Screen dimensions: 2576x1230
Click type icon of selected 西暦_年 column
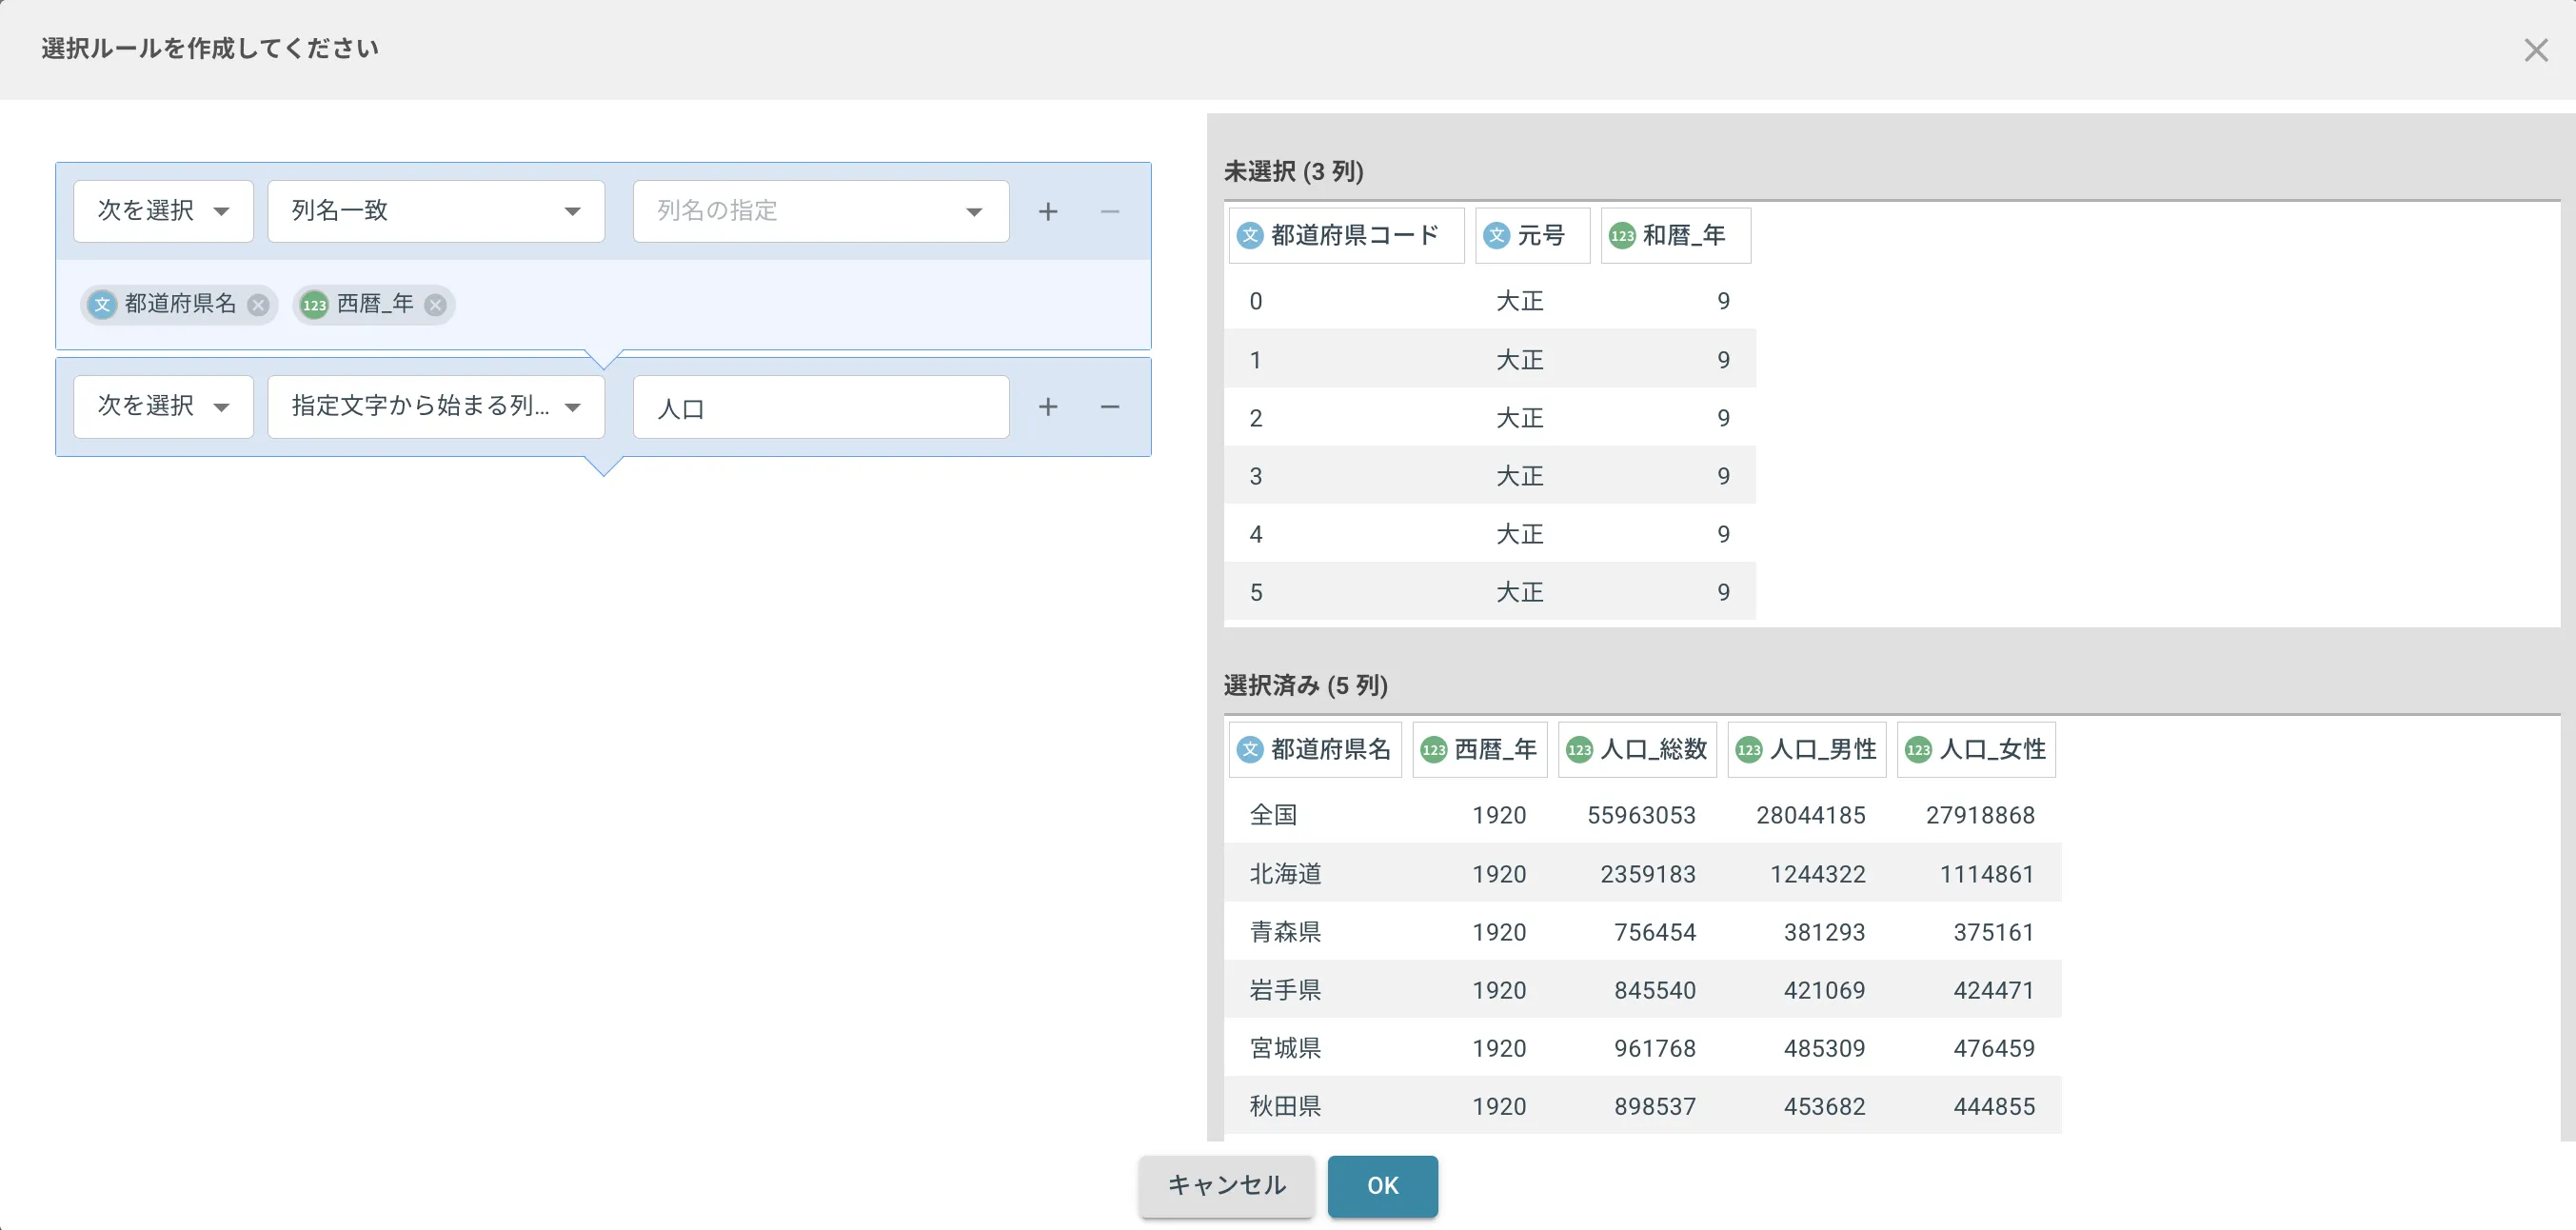tap(1433, 749)
